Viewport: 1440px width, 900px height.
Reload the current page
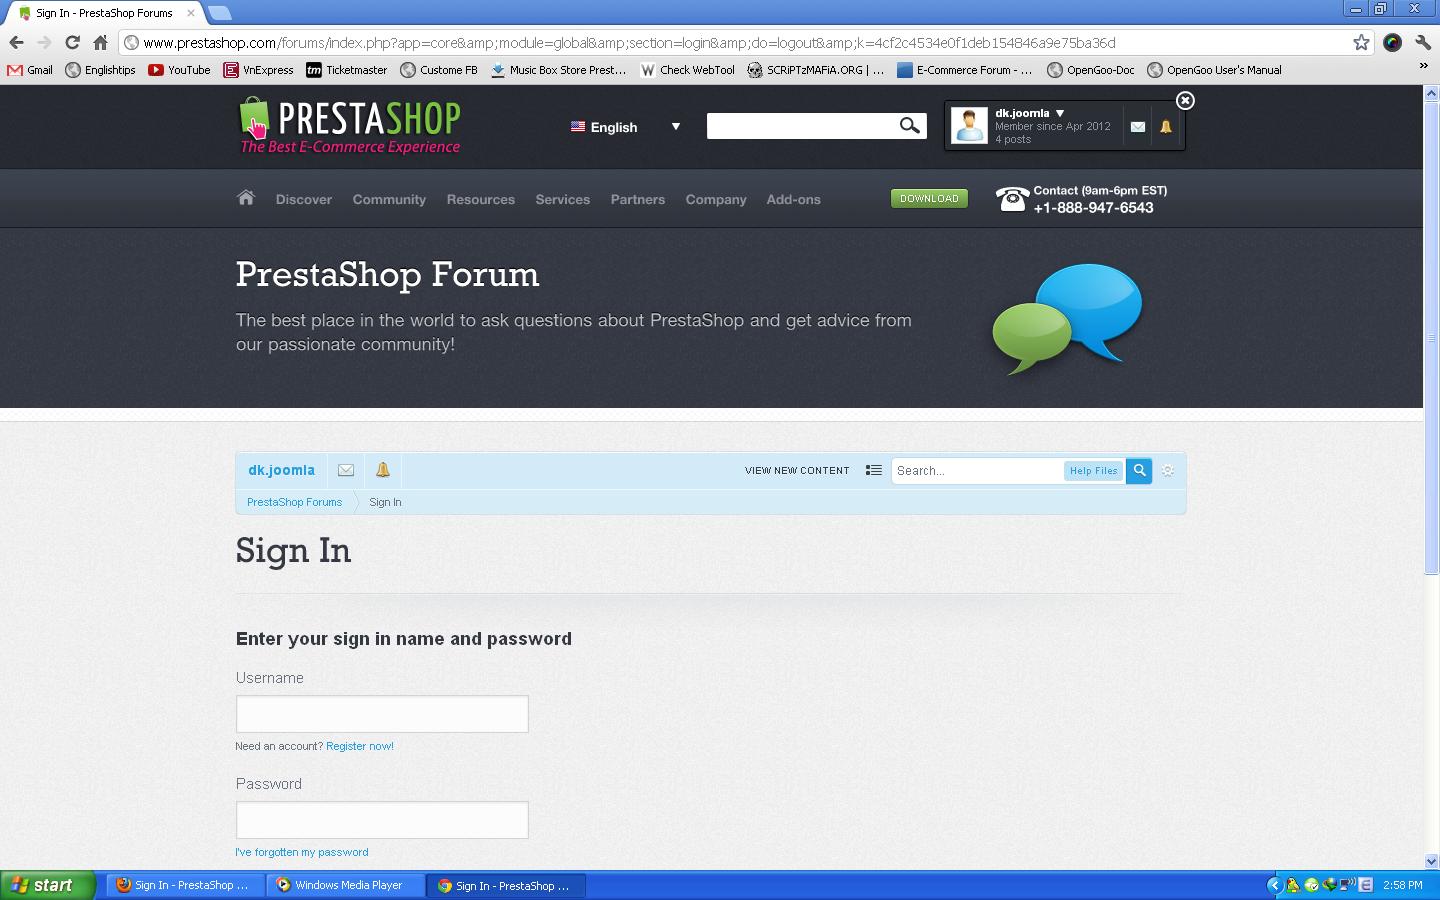coord(72,42)
